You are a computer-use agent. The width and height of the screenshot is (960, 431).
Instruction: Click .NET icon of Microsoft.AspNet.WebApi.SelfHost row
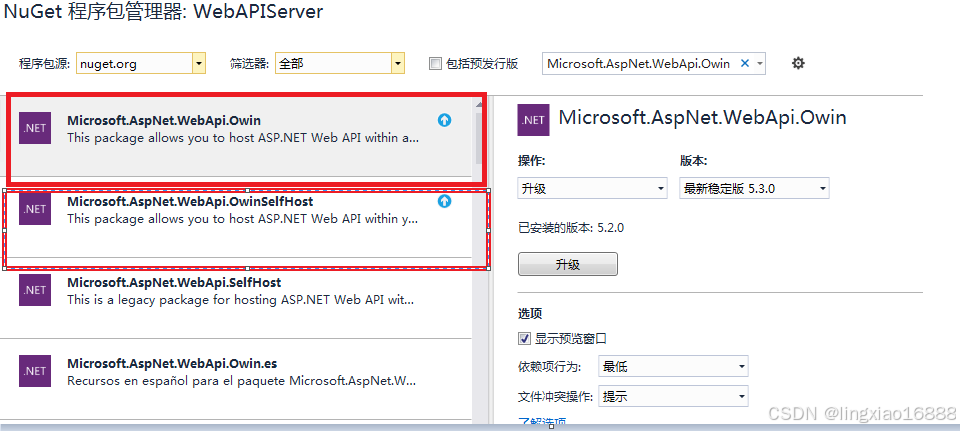[35, 290]
